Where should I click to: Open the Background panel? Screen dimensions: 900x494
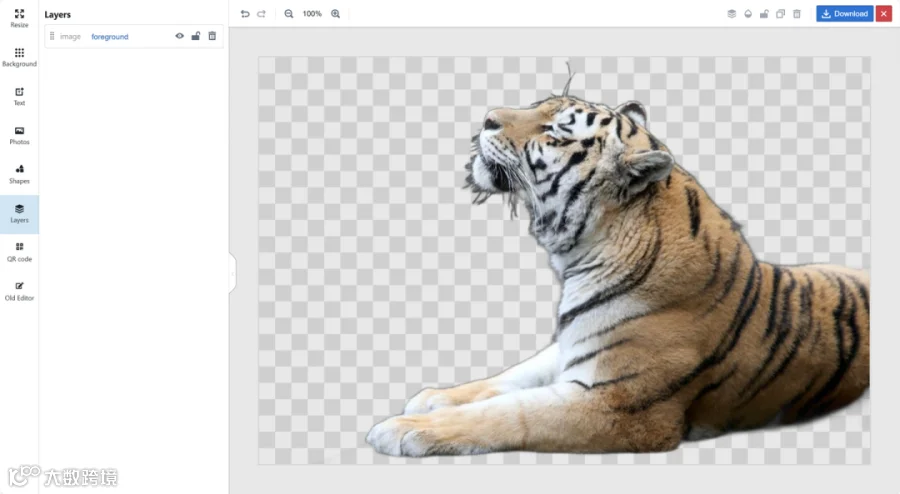pos(19,57)
